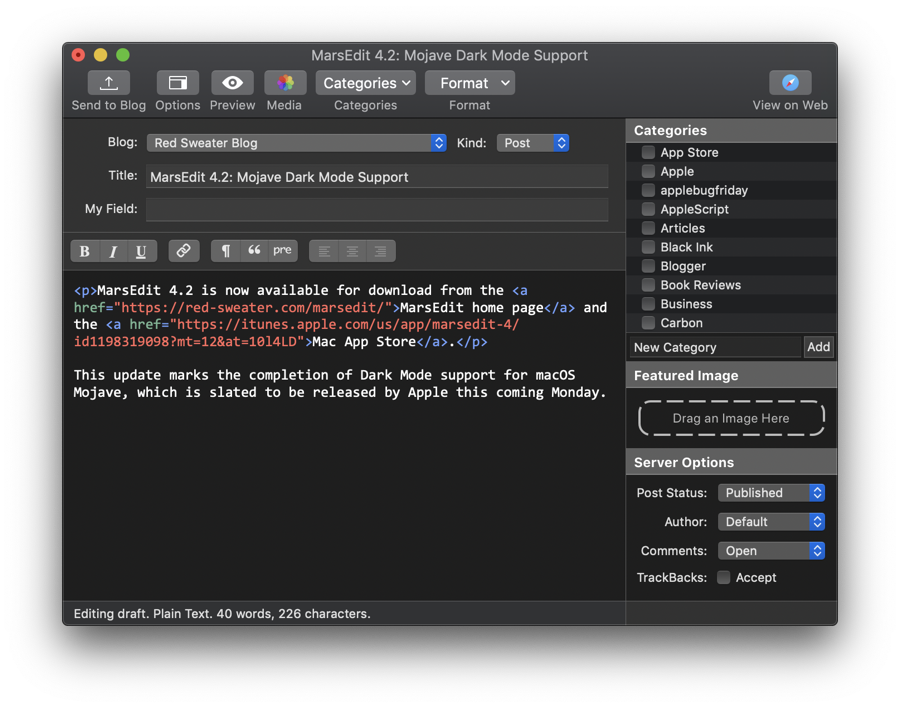The height and width of the screenshot is (708, 900).
Task: Click the yellow minimize window button
Action: (x=100, y=55)
